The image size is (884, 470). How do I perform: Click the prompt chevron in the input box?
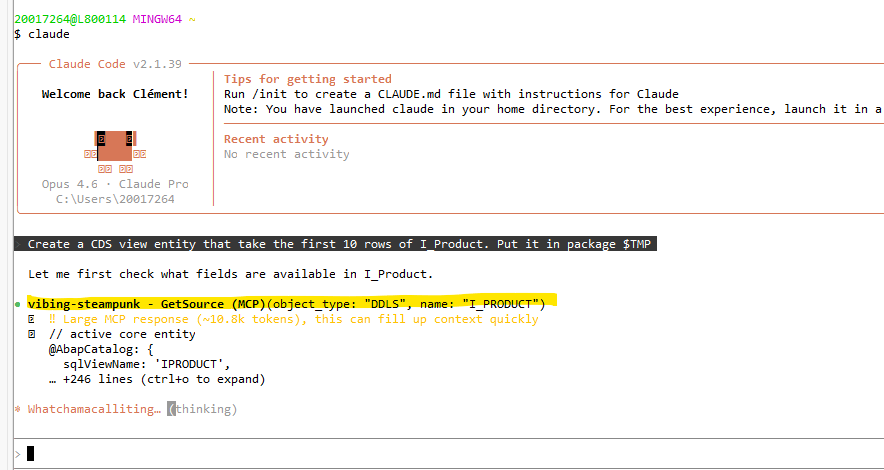coord(18,454)
